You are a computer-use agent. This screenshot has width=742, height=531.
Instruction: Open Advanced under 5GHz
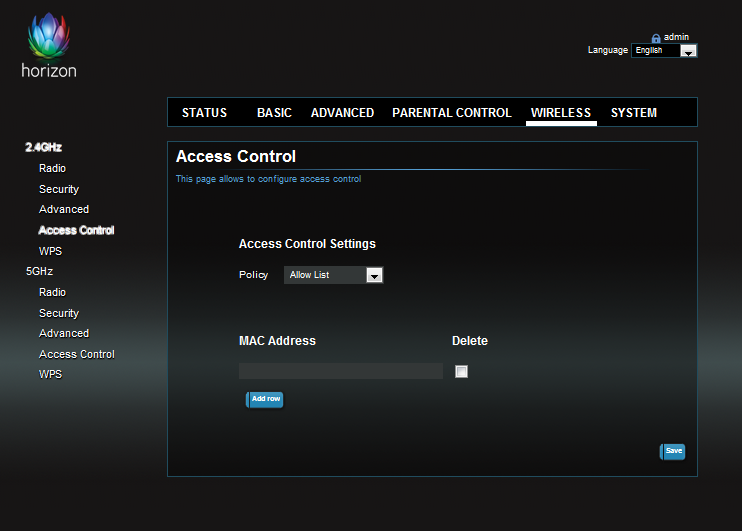click(64, 333)
